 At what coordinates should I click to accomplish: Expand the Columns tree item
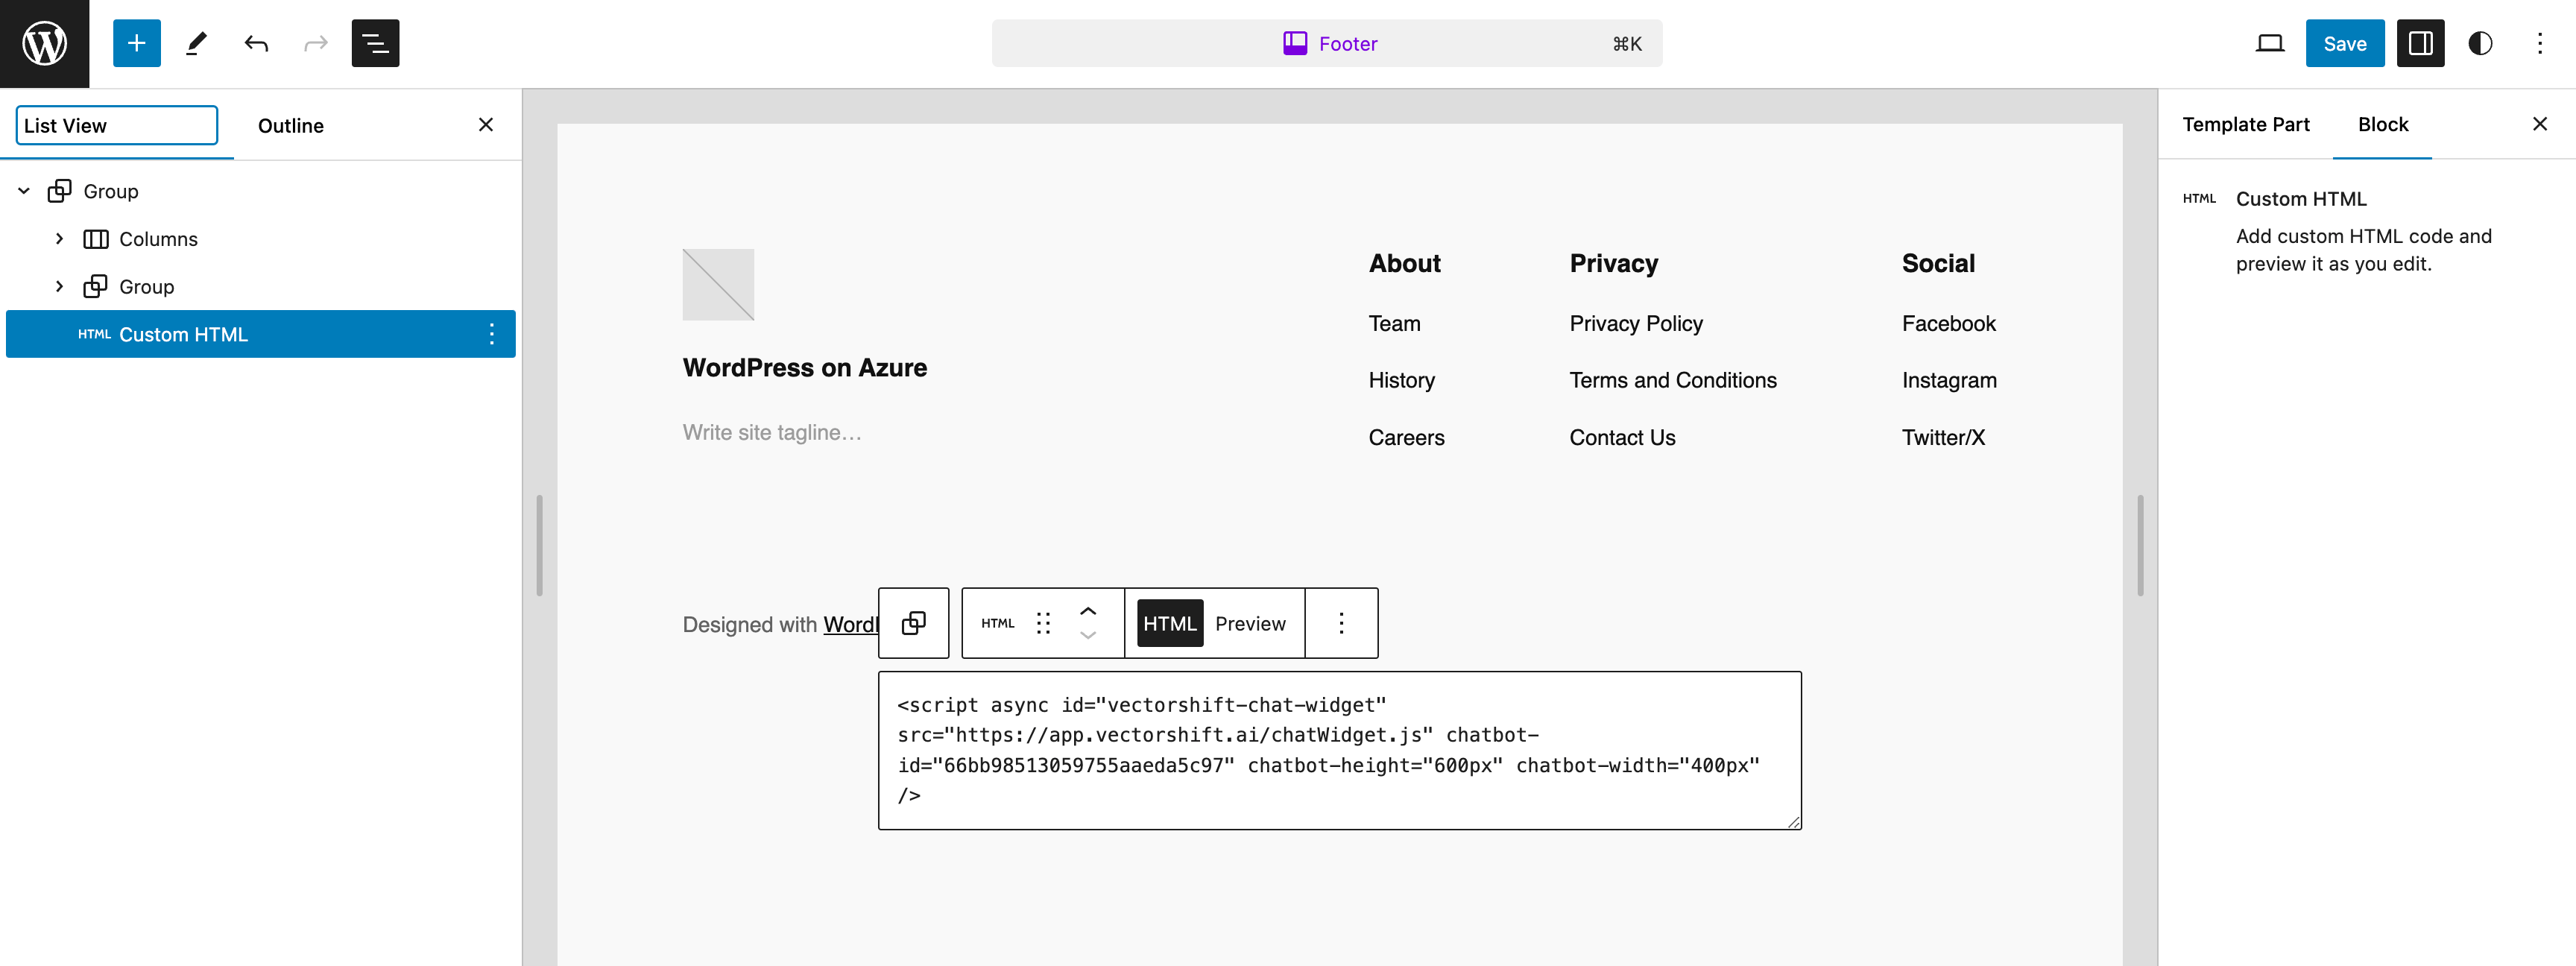pos(60,239)
